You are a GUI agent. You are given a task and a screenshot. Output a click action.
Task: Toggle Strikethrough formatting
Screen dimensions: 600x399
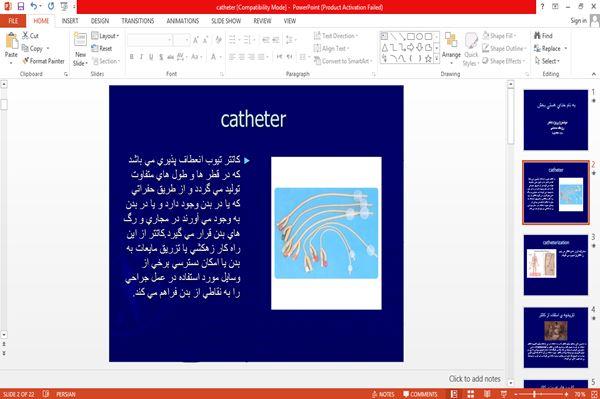click(x=171, y=57)
